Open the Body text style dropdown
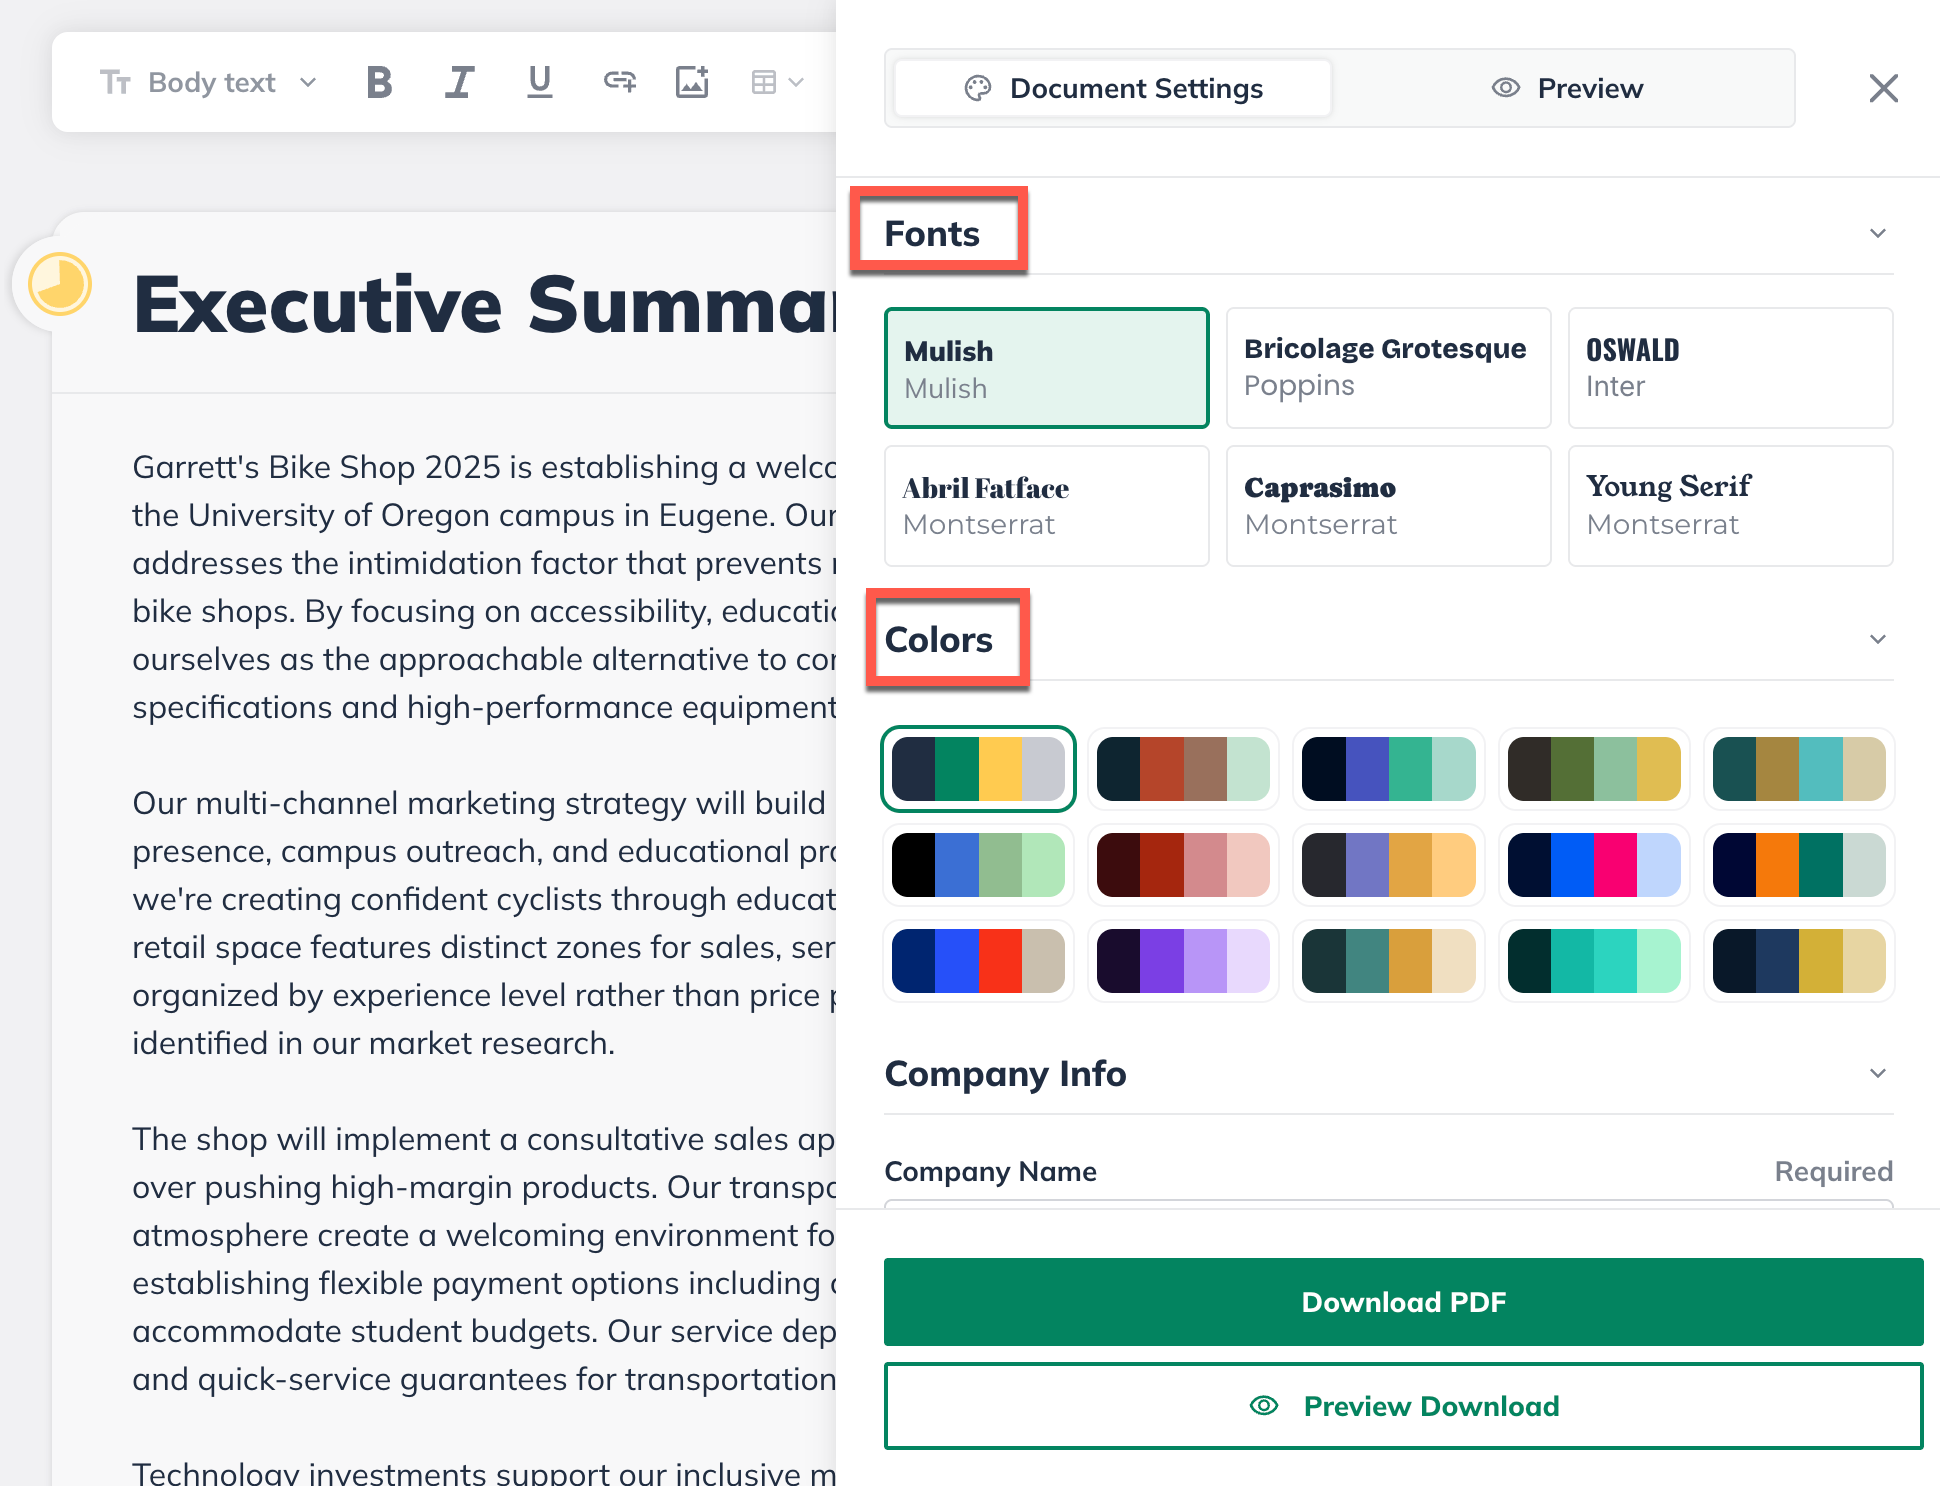1940x1486 pixels. point(210,82)
